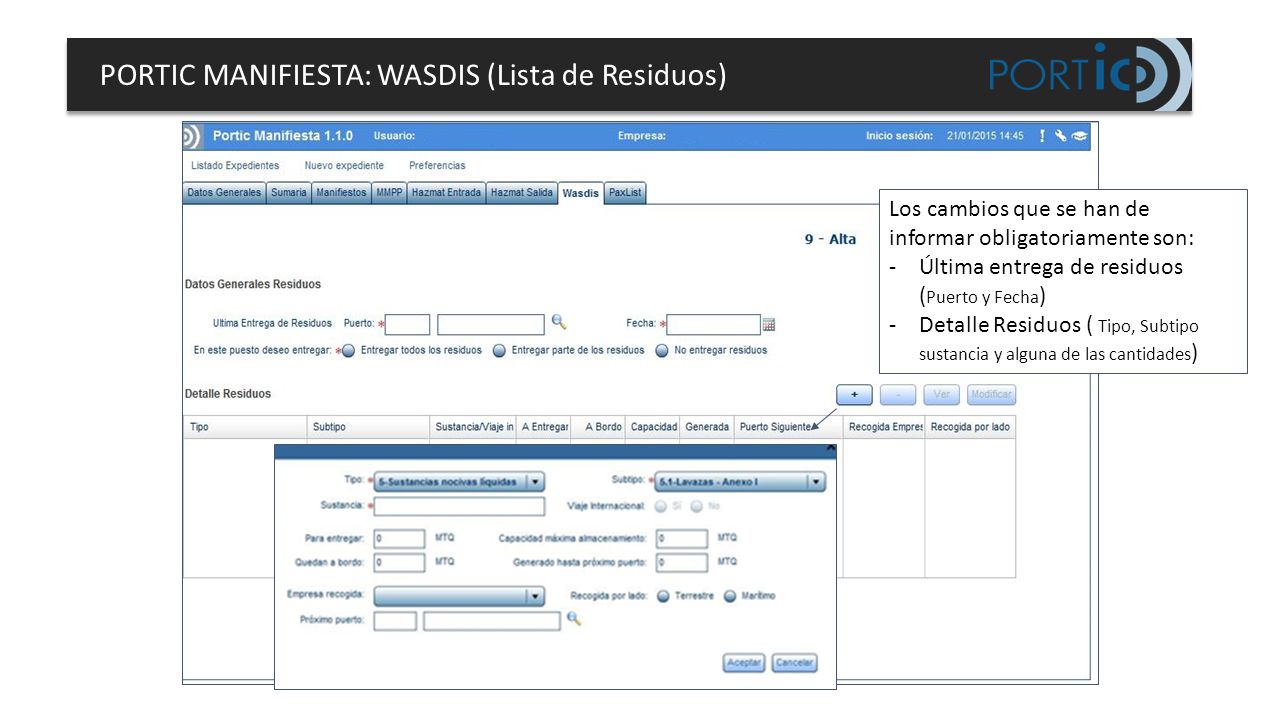
Task: Click the exclamation alert icon in header
Action: coord(1042,136)
